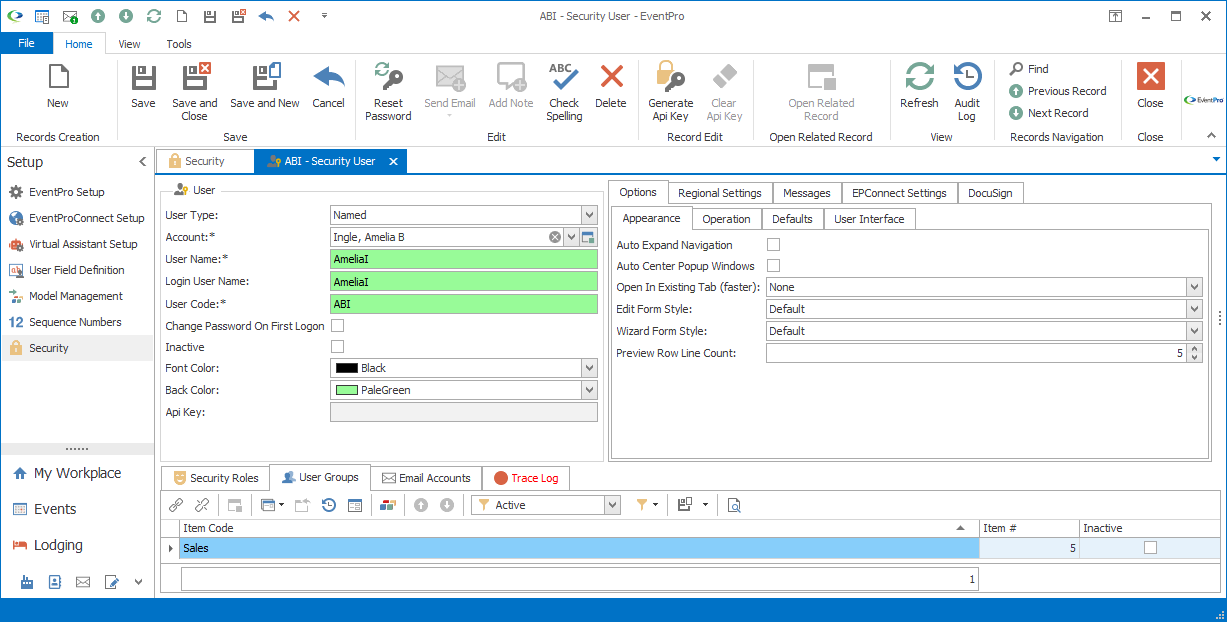Toggle Inactive checkbox in Sales row
Image resolution: width=1227 pixels, height=622 pixels.
tap(1150, 547)
